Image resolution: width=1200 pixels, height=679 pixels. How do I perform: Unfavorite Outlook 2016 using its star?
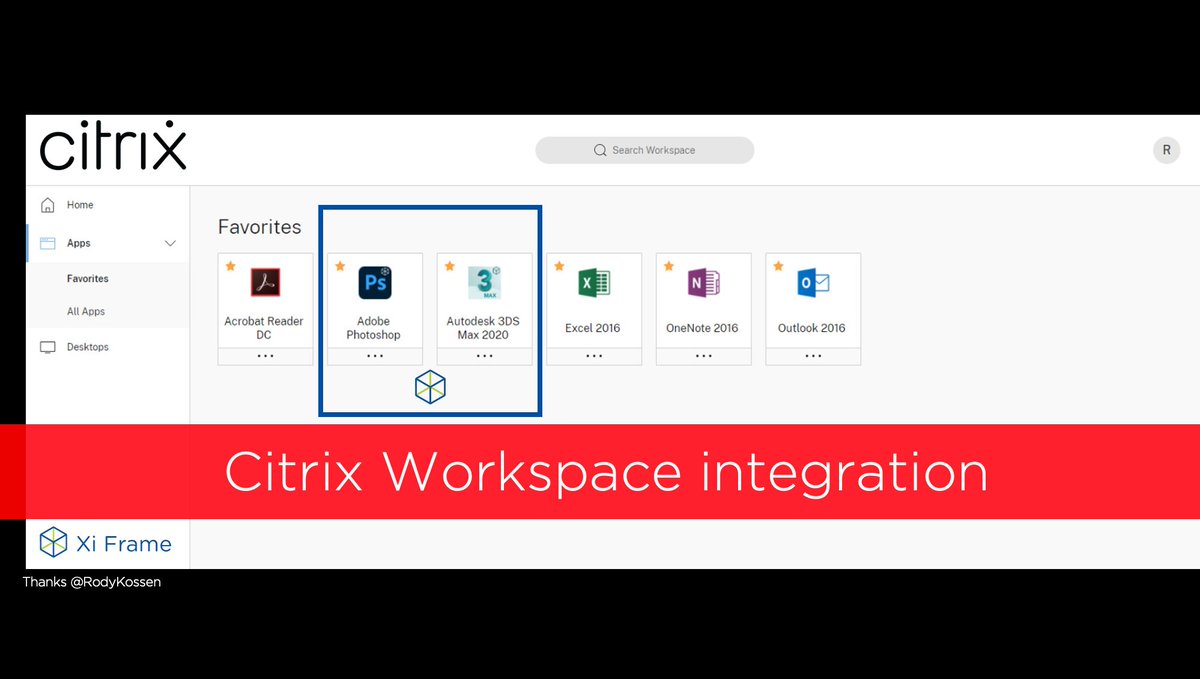pos(778,266)
